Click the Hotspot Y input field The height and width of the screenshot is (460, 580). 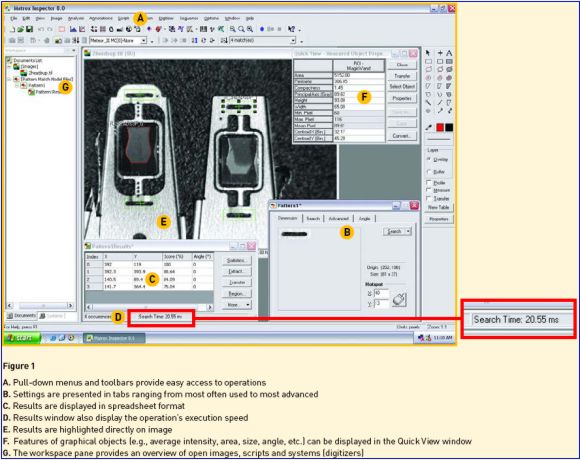[381, 304]
